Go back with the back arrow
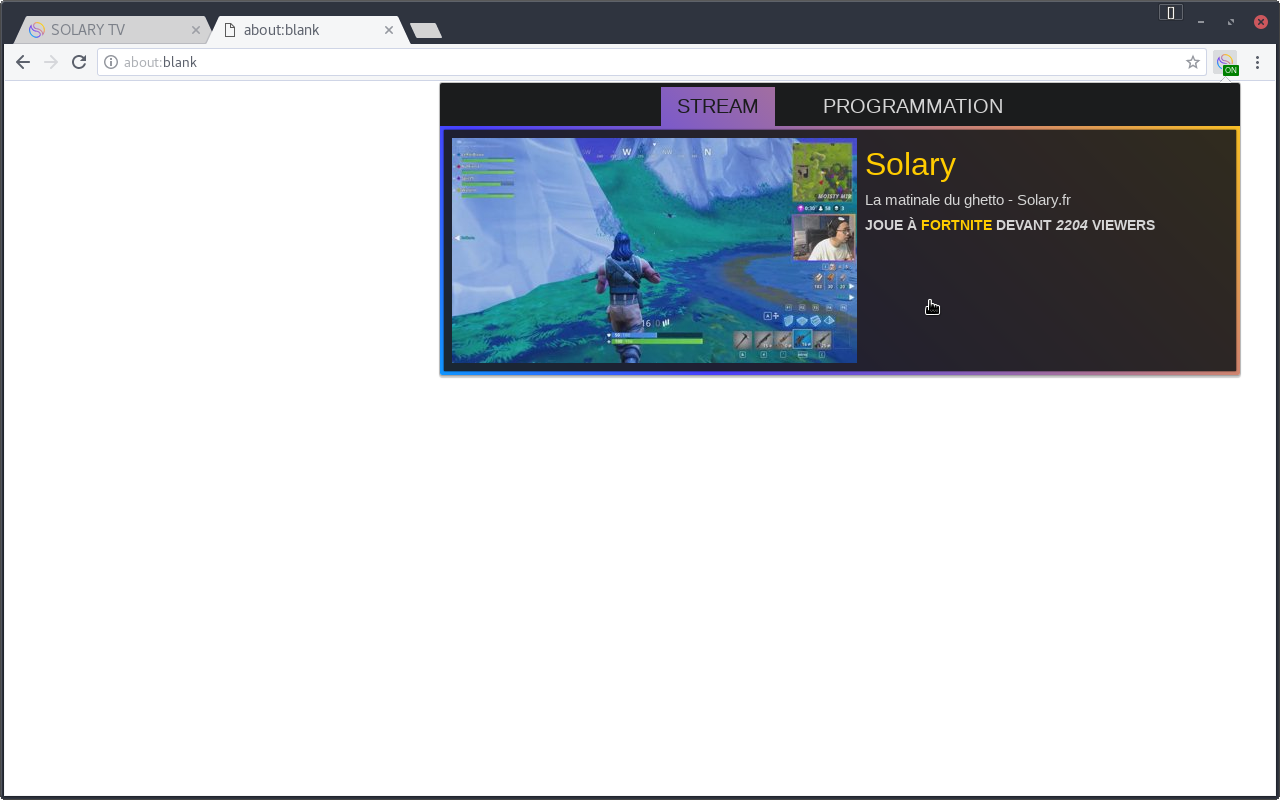Image resolution: width=1280 pixels, height=800 pixels. tap(23, 62)
